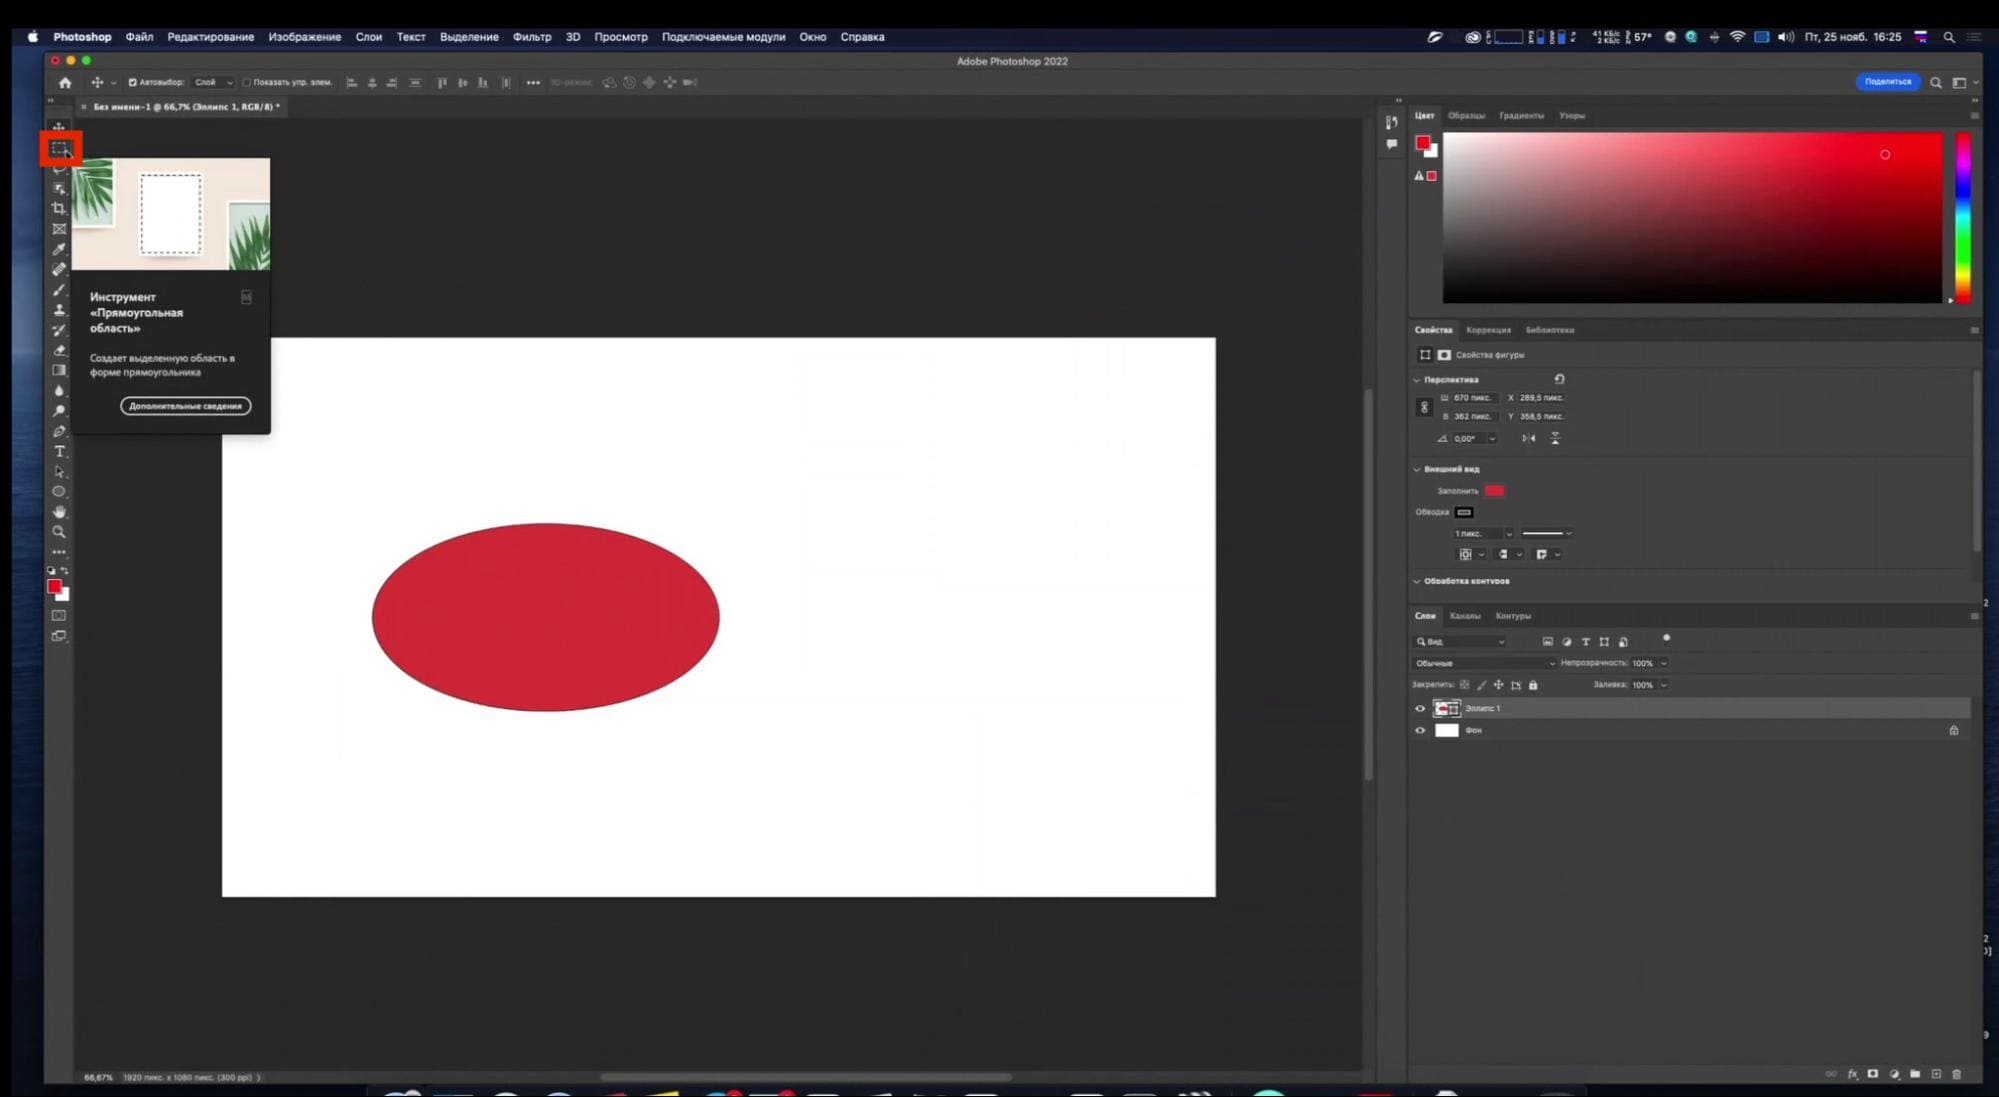Open the Фильтр menu
The height and width of the screenshot is (1097, 1999).
(532, 37)
